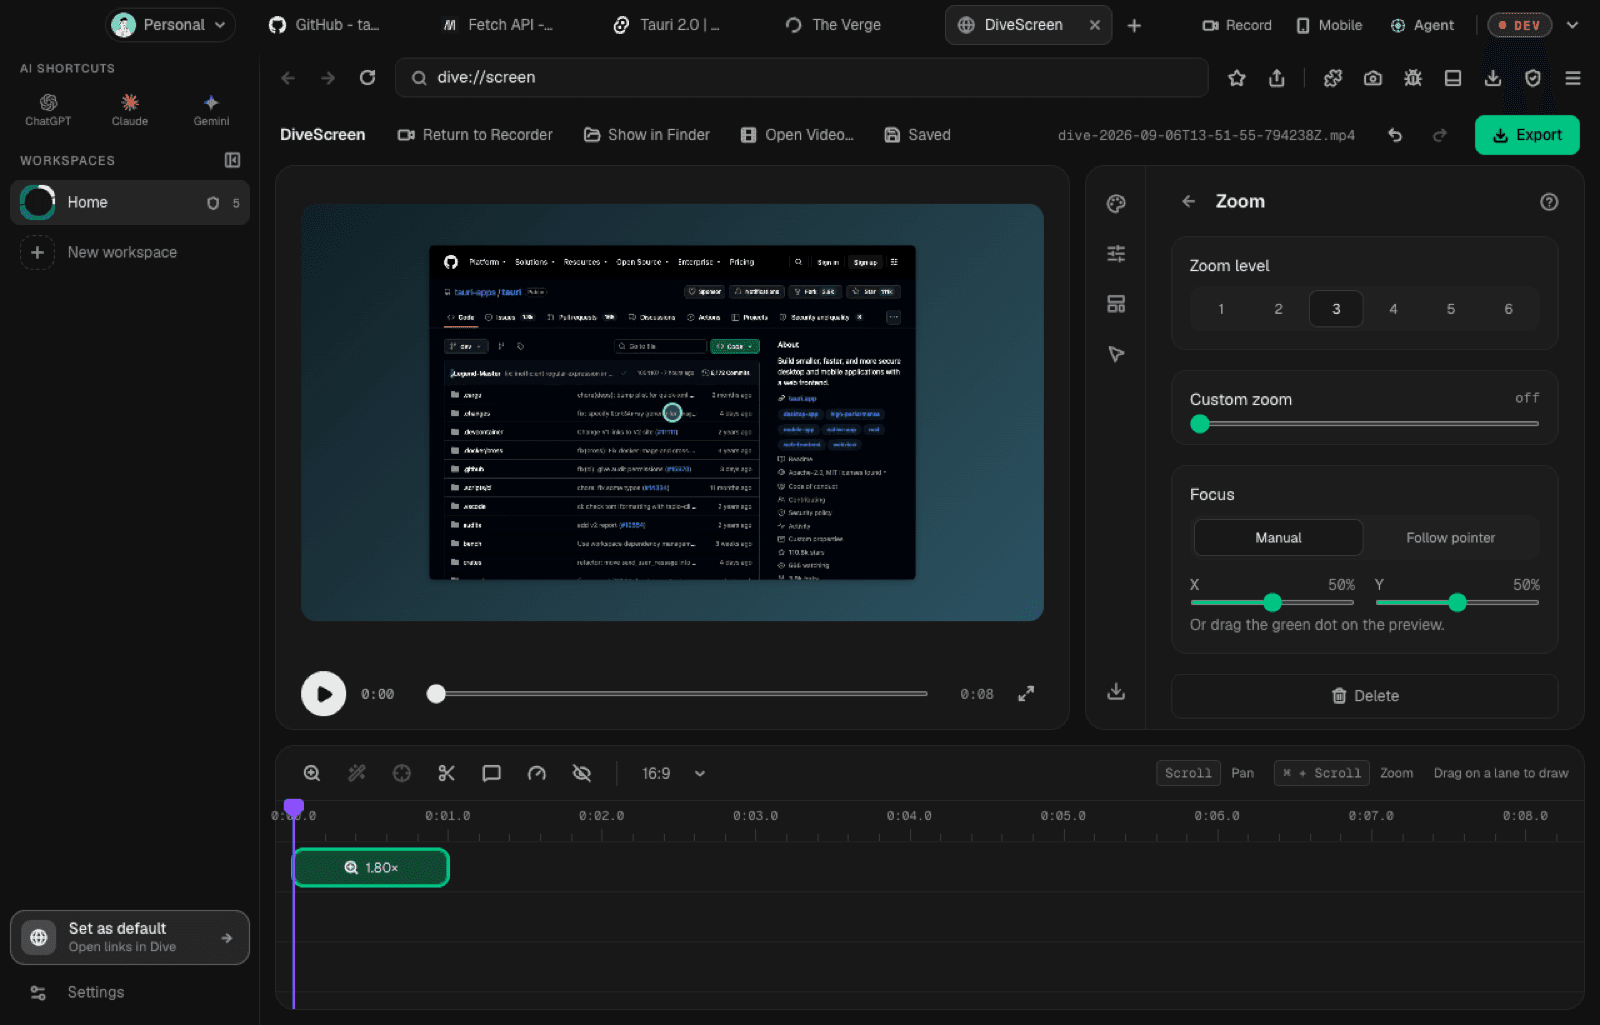Viewport: 1600px width, 1025px height.
Task: Open the hamburger menu in the toolbar
Action: tap(1573, 78)
